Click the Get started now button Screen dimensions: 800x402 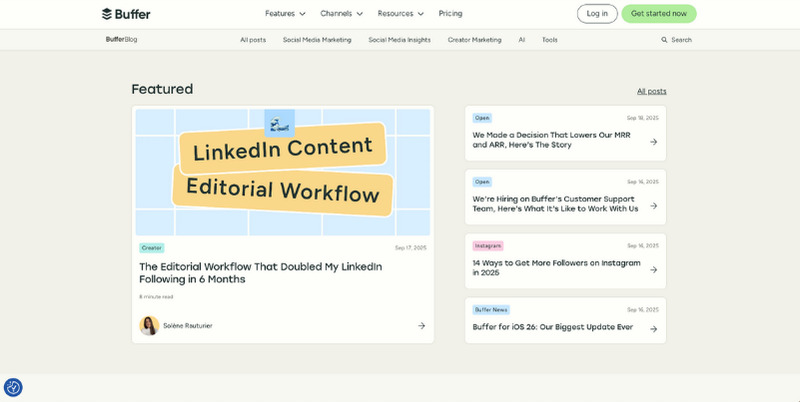point(659,14)
